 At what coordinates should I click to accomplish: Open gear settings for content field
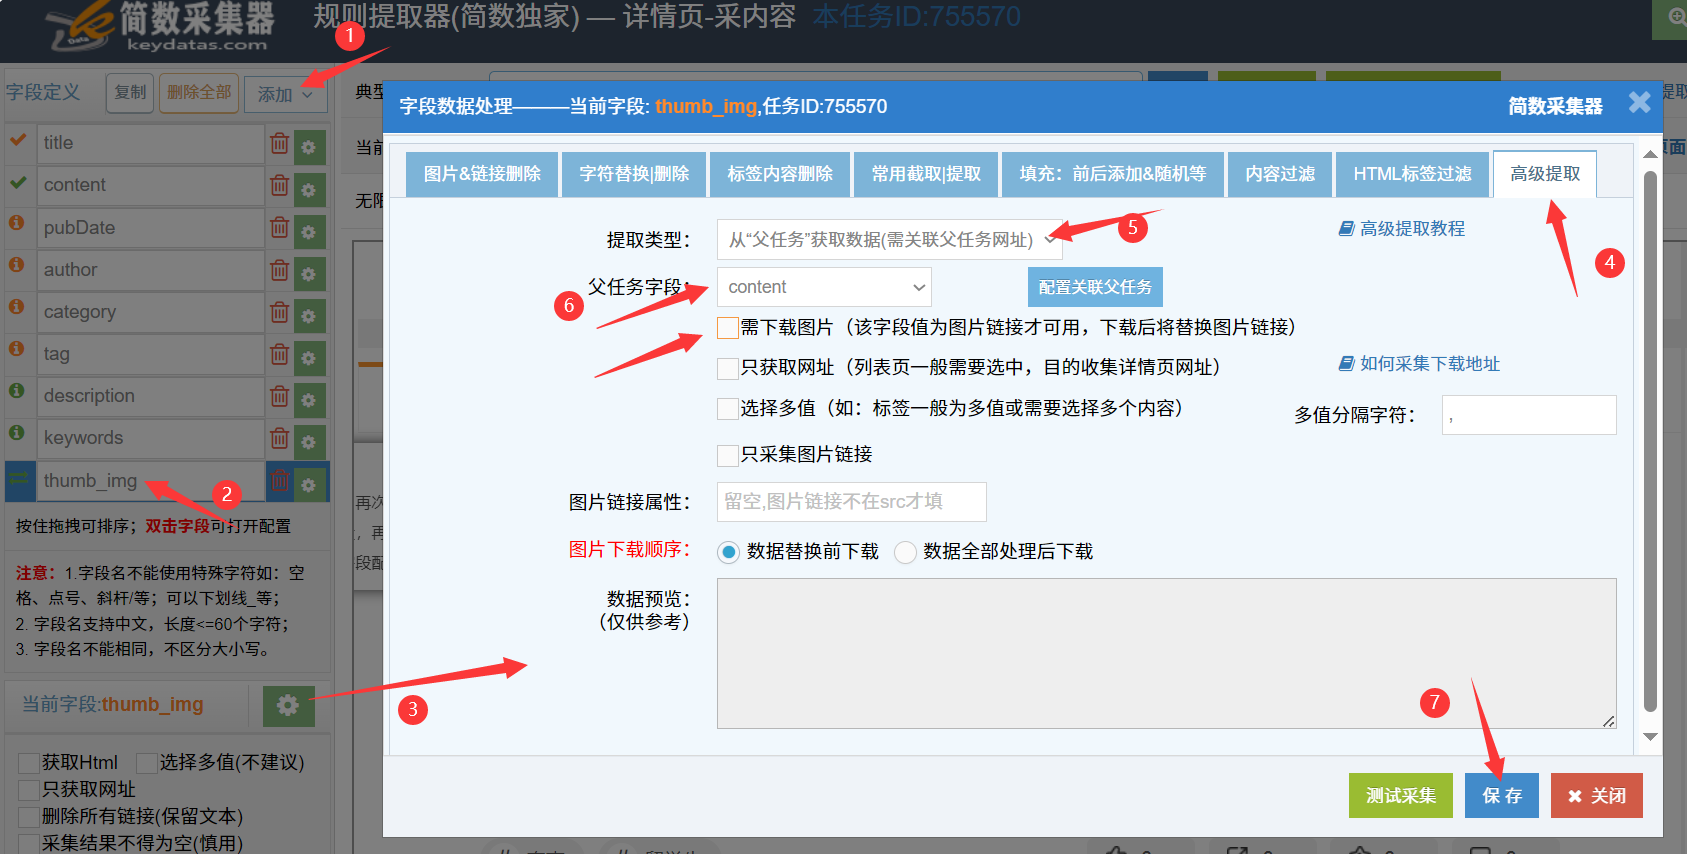click(x=309, y=188)
